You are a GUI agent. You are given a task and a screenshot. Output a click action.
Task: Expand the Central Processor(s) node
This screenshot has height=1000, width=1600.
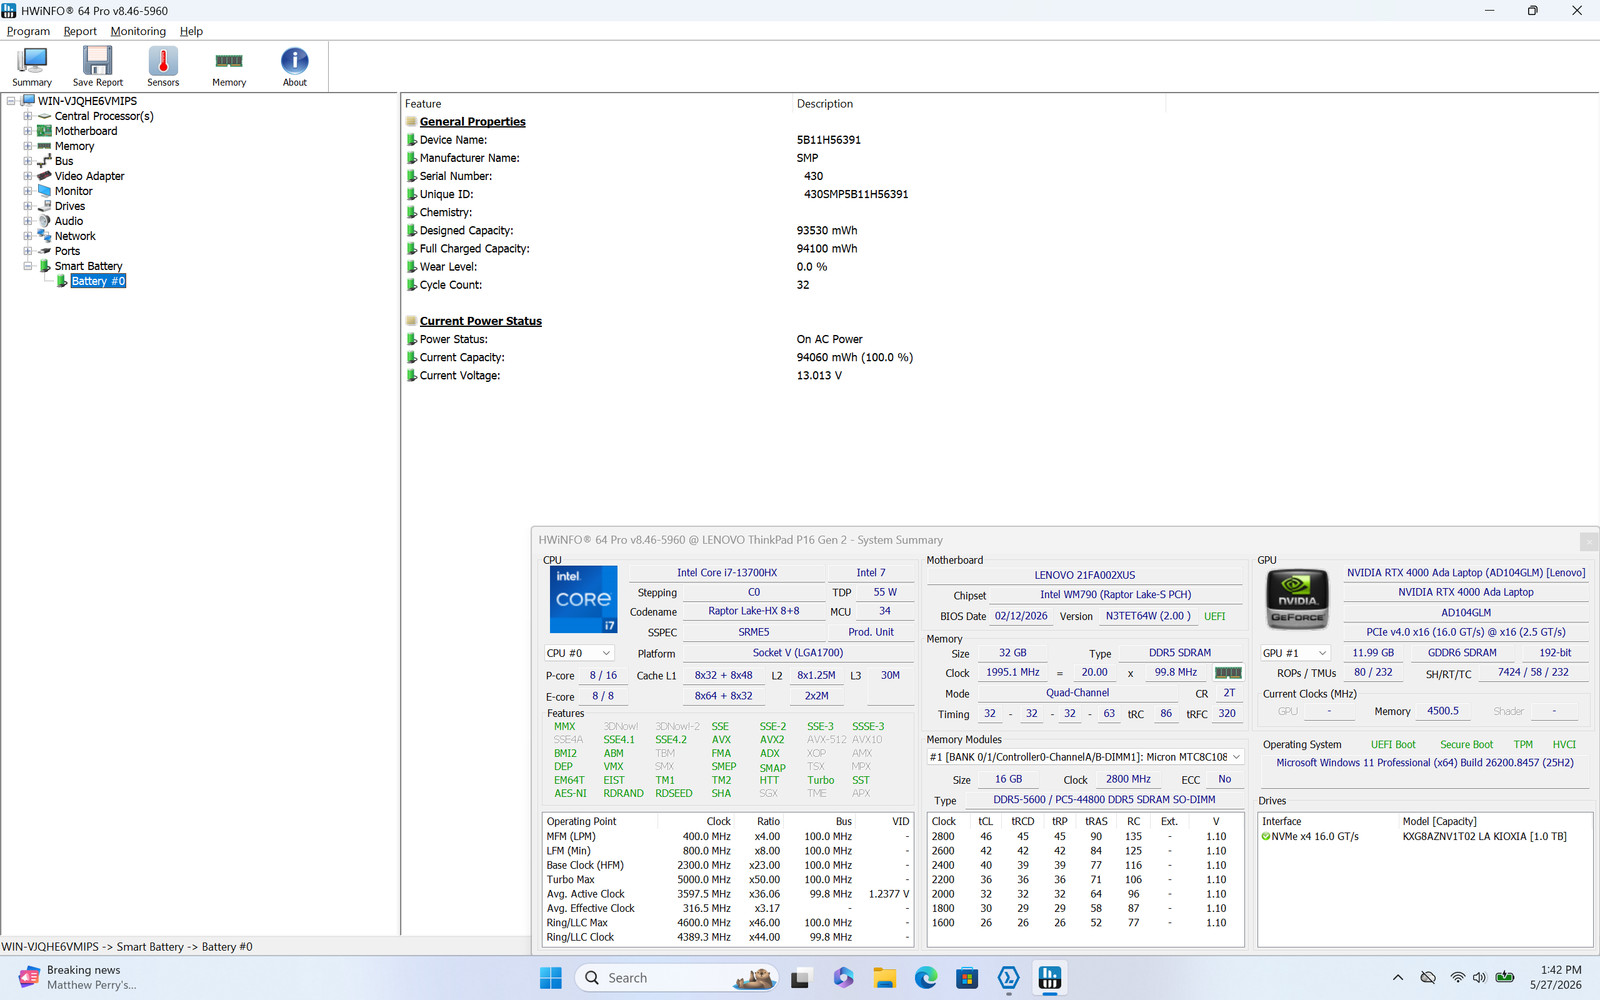(28, 116)
